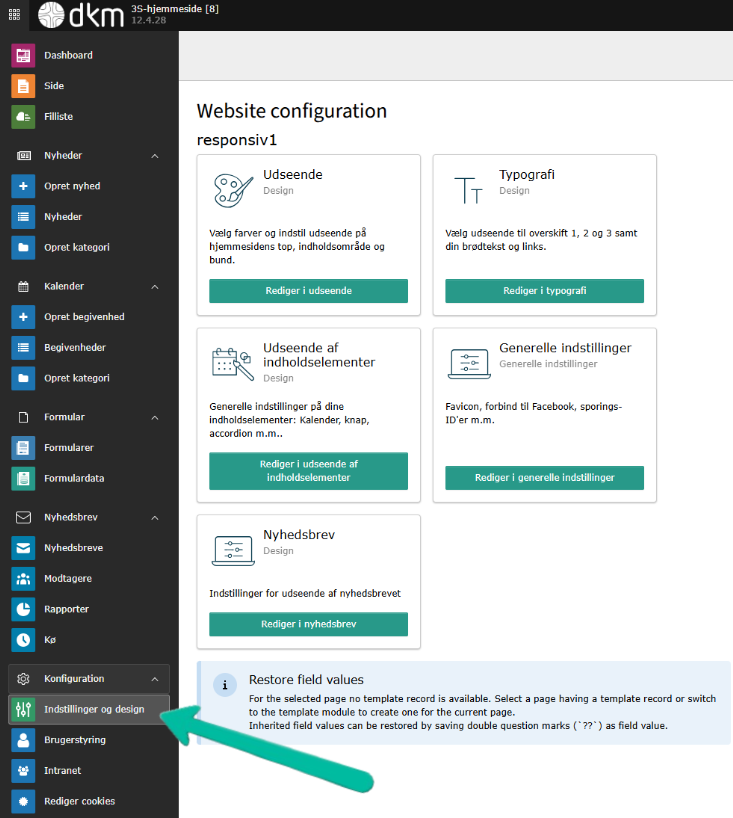The image size is (733, 818).
Task: Open the Modtagere people icon
Action: (23, 579)
